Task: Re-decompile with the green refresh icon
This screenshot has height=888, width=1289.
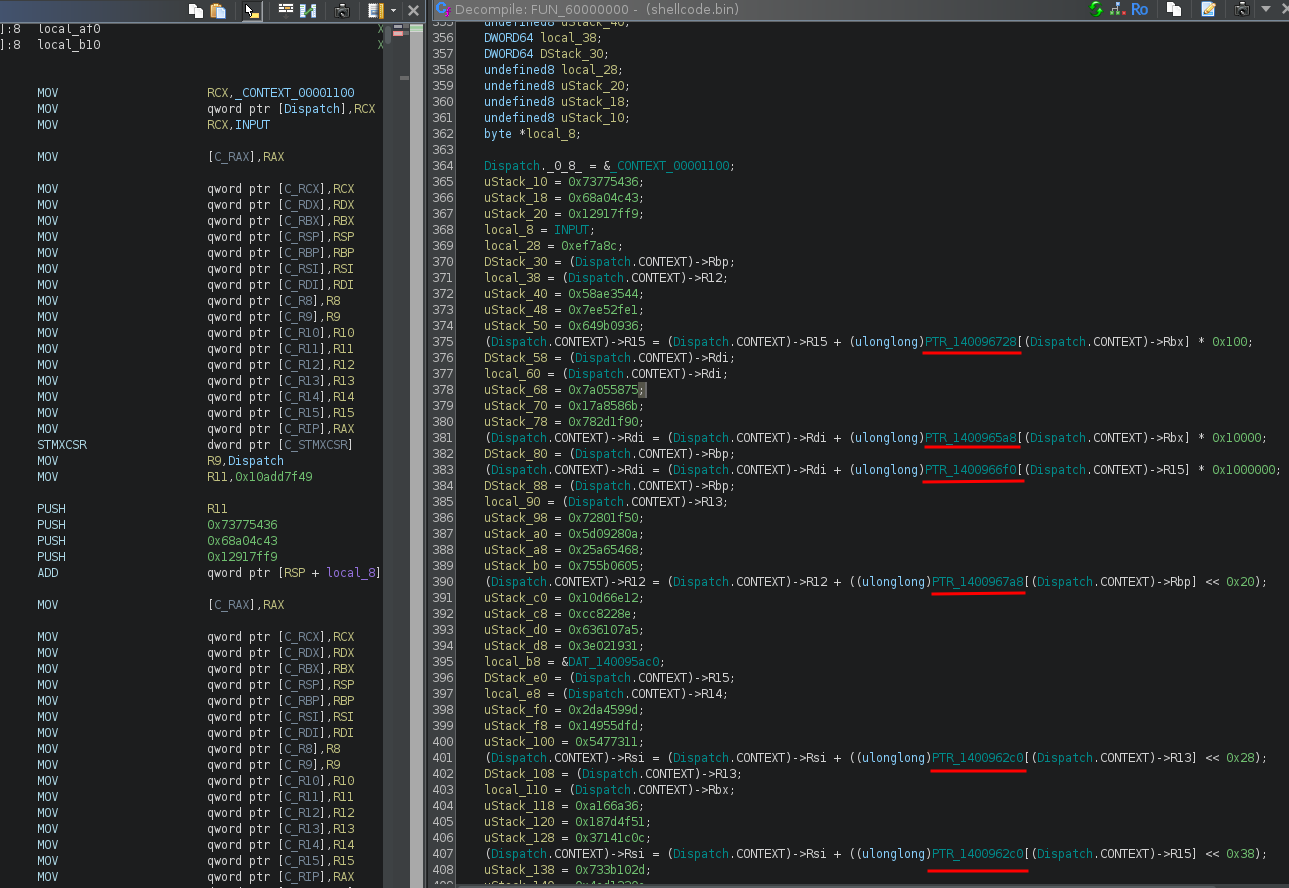Action: coord(1096,9)
